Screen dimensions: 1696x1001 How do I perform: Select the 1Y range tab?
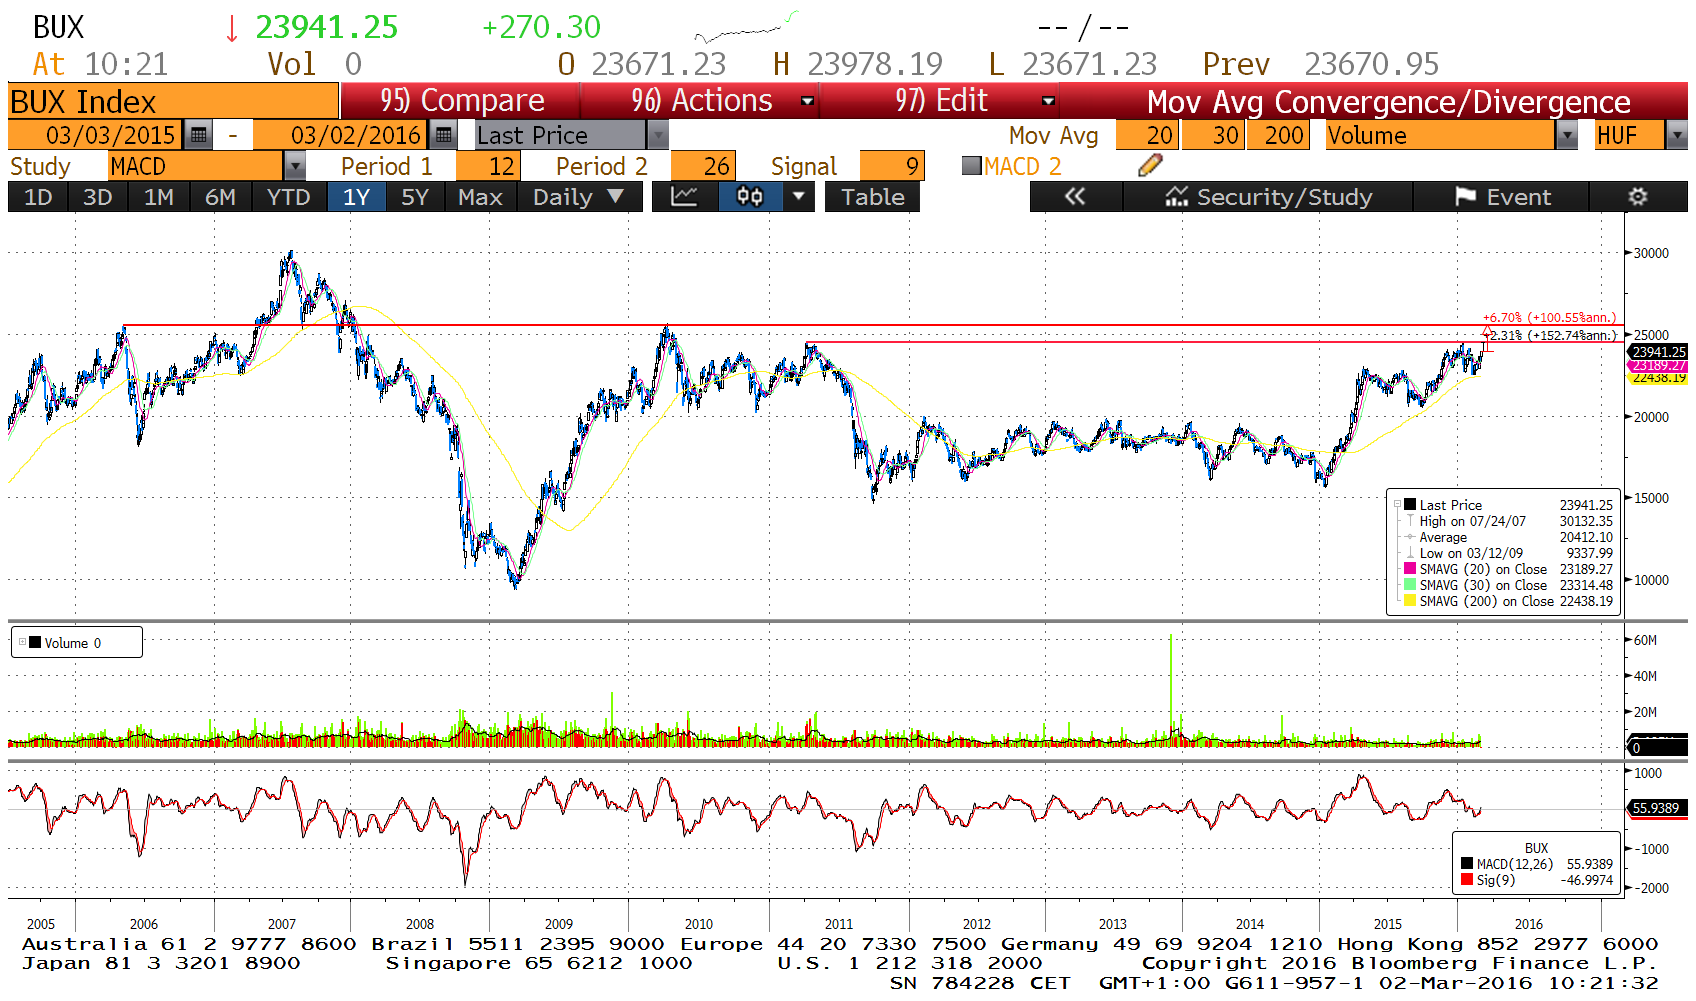(357, 197)
